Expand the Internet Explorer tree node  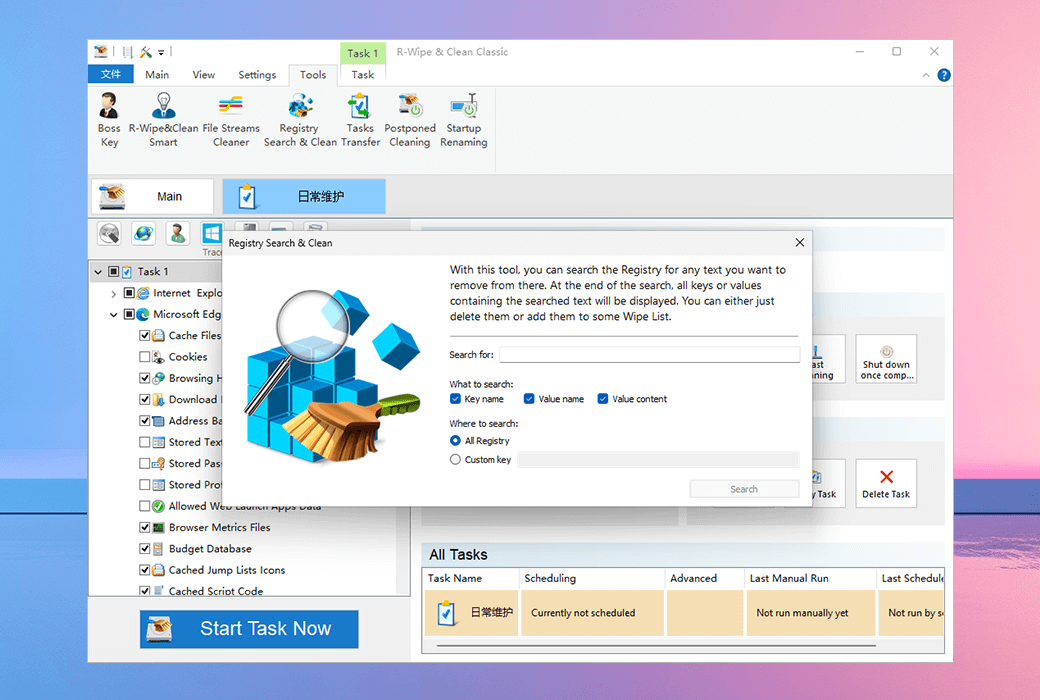(114, 294)
